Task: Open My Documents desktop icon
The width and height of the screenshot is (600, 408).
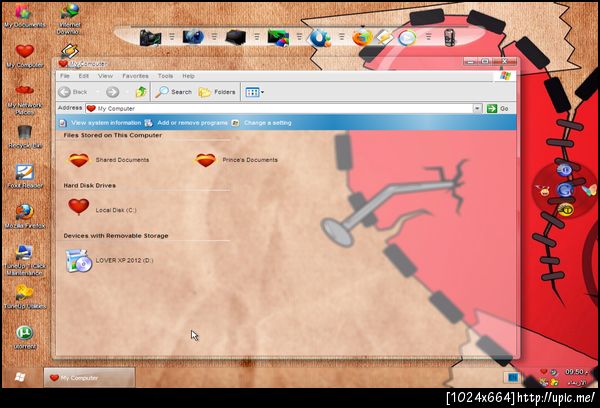Action: (x=24, y=15)
